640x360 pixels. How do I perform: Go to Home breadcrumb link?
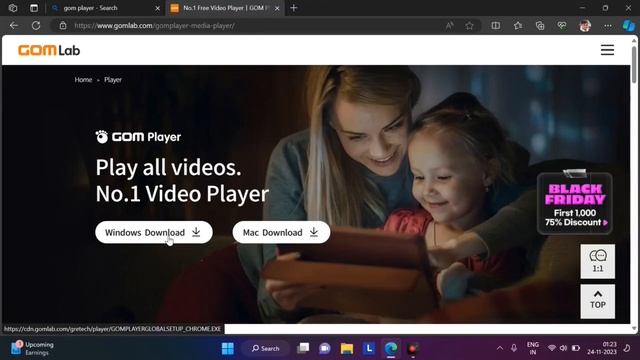point(83,80)
